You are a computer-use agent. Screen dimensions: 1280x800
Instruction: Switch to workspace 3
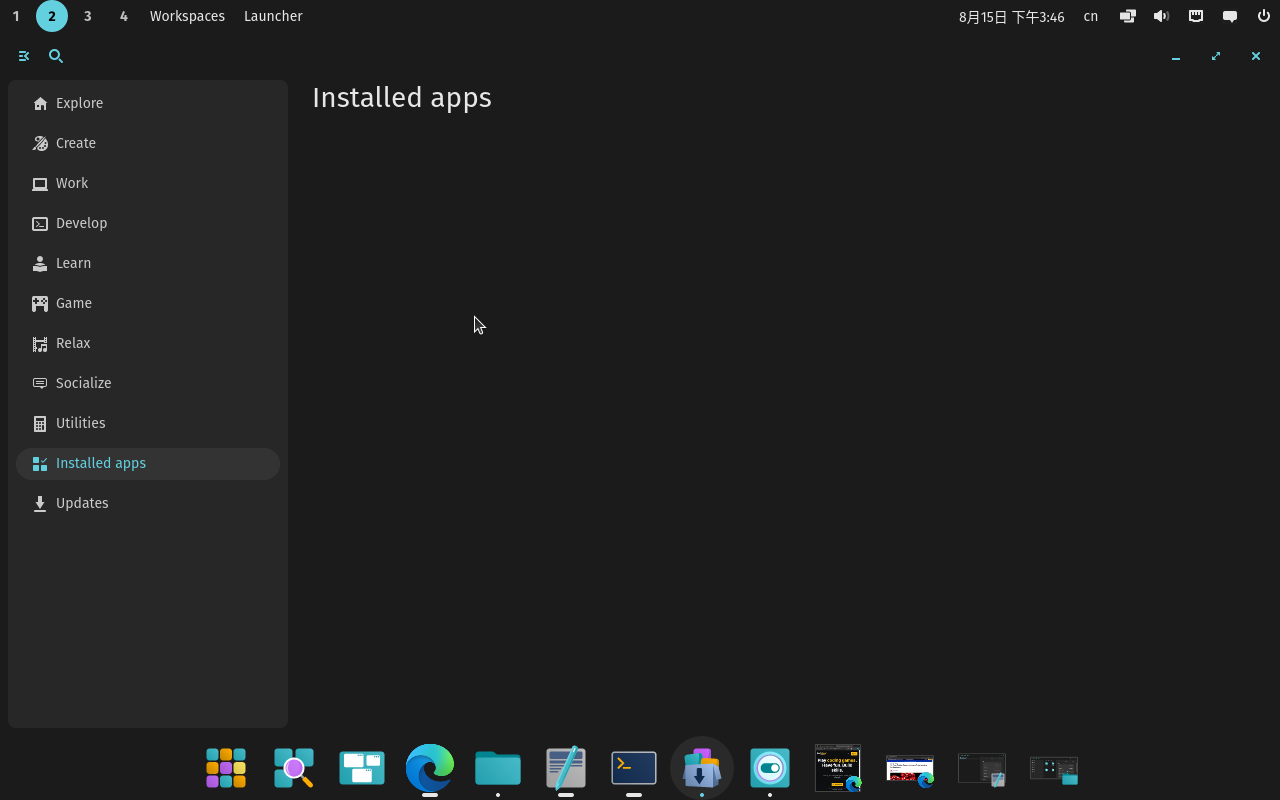point(87,16)
